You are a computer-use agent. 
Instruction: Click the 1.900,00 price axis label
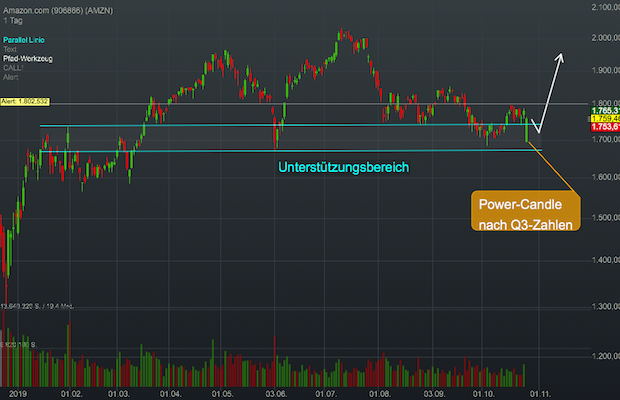click(605, 70)
